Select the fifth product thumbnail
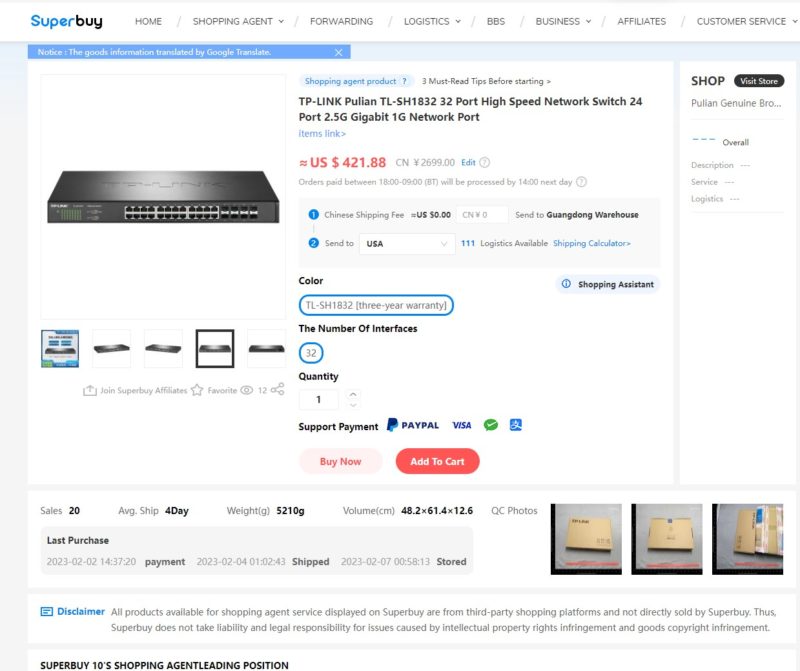800x671 pixels. [266, 349]
